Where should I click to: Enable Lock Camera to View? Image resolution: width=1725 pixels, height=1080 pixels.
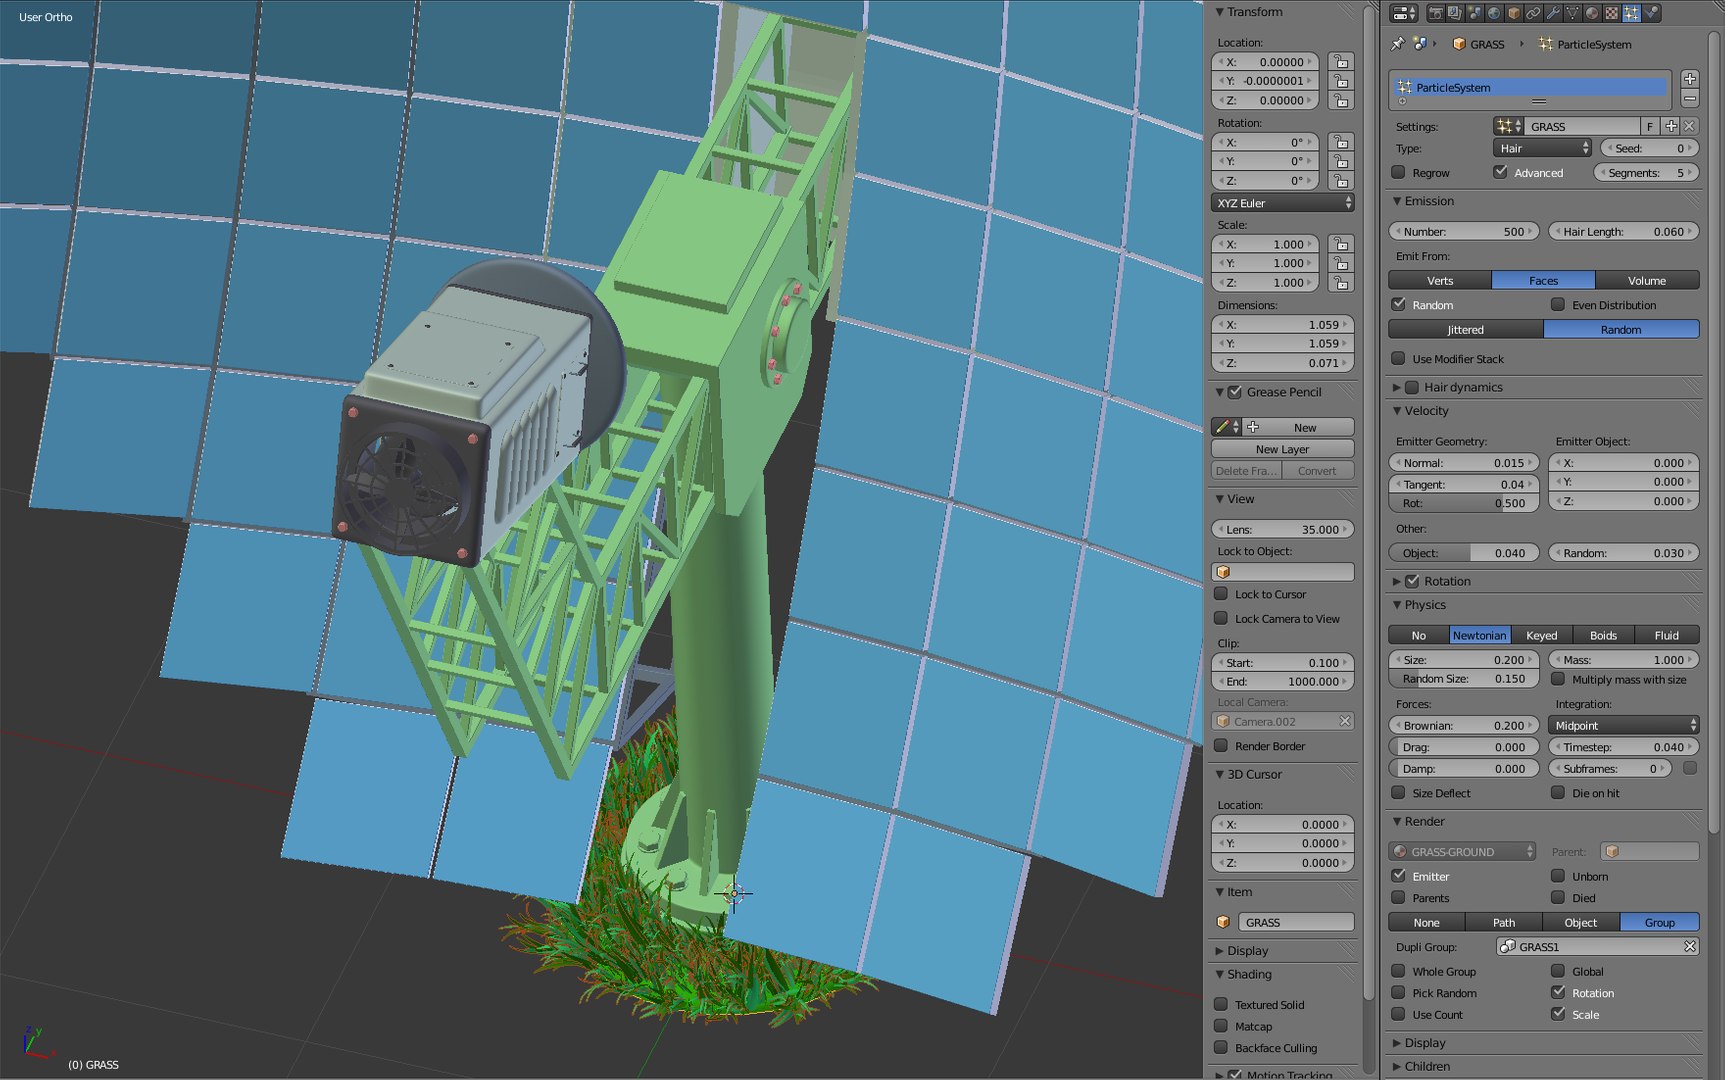[1221, 618]
